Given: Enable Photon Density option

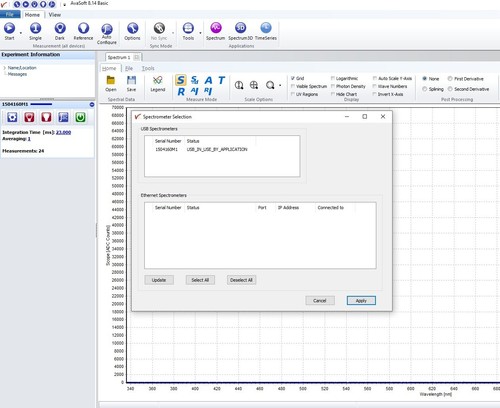Looking at the screenshot, I should (332, 86).
